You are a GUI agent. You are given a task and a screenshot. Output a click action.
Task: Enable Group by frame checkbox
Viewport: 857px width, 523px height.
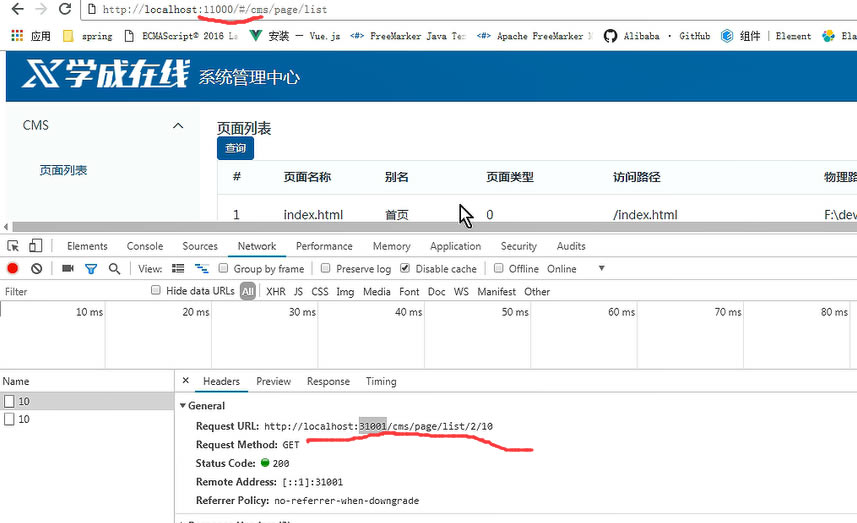click(x=223, y=268)
